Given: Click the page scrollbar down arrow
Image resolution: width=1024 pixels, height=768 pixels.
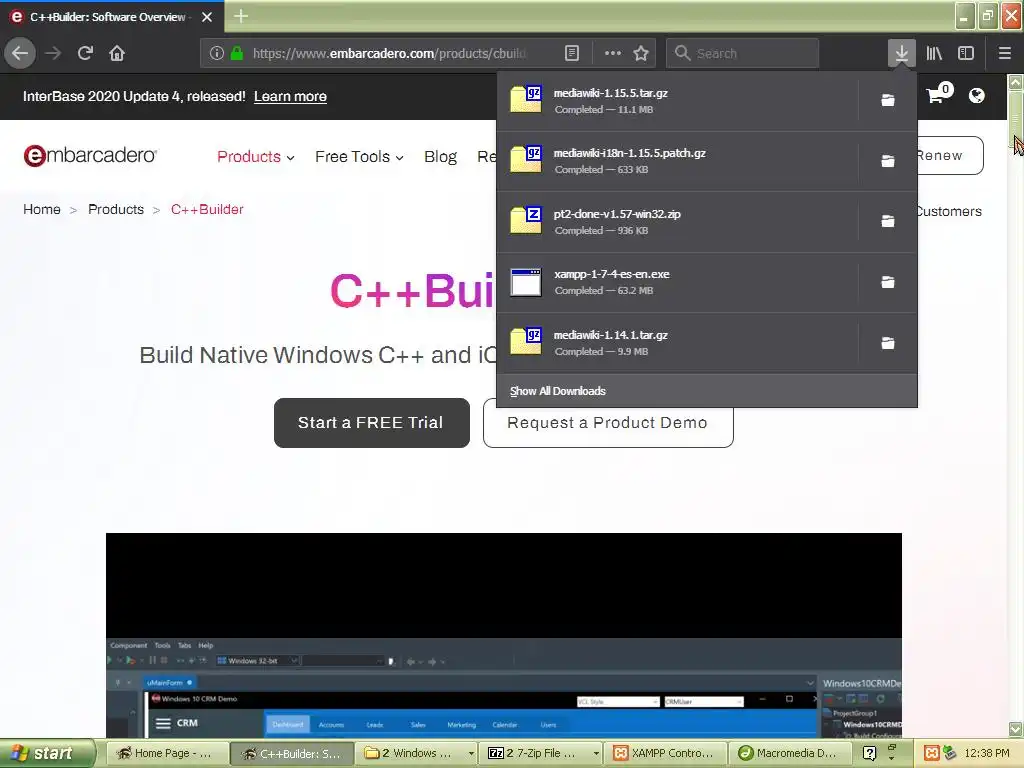Looking at the screenshot, I should 1015,729.
